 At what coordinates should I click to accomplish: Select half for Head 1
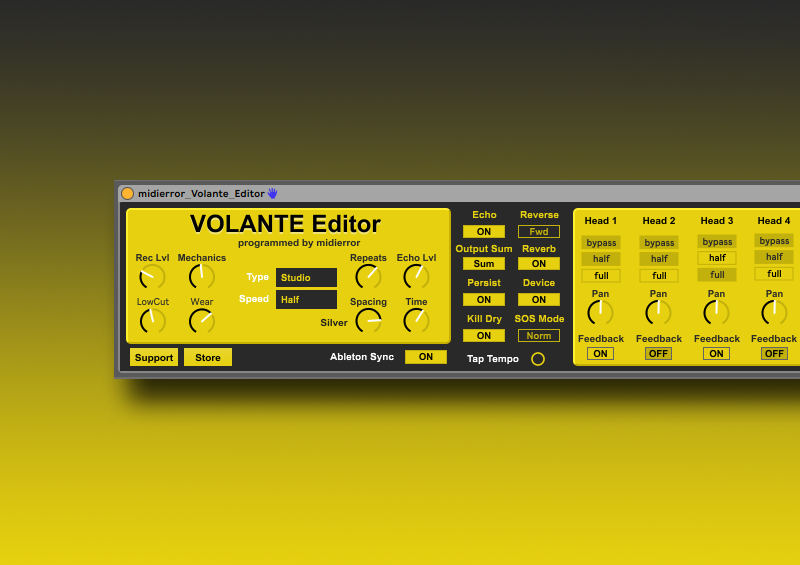click(601, 259)
